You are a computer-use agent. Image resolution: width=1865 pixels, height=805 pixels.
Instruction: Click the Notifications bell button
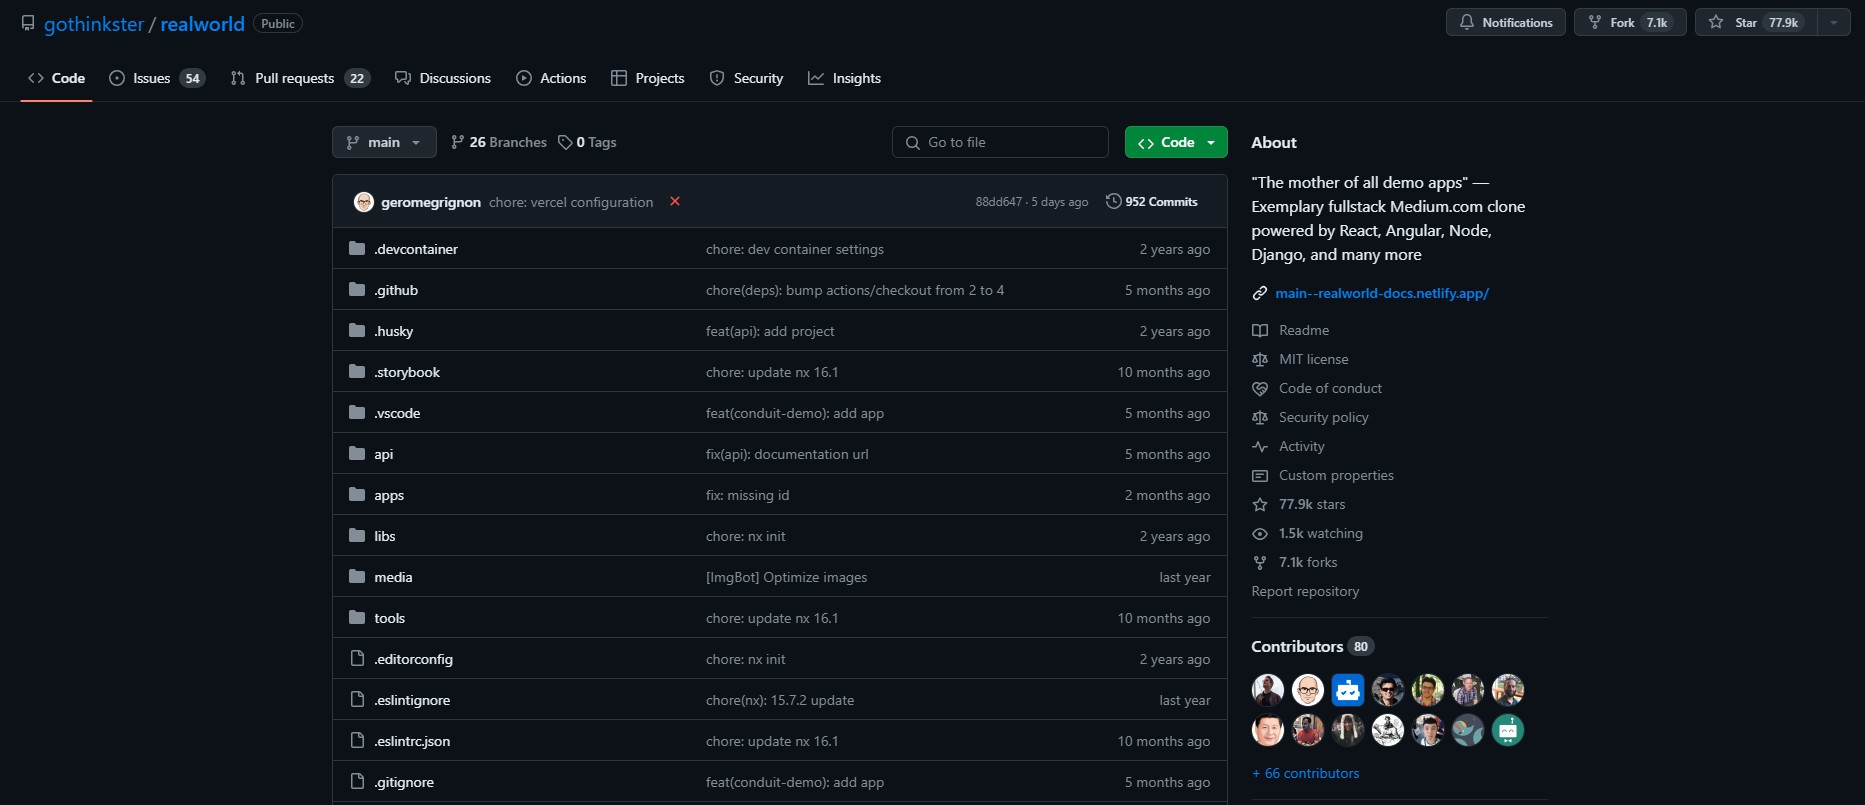1506,22
